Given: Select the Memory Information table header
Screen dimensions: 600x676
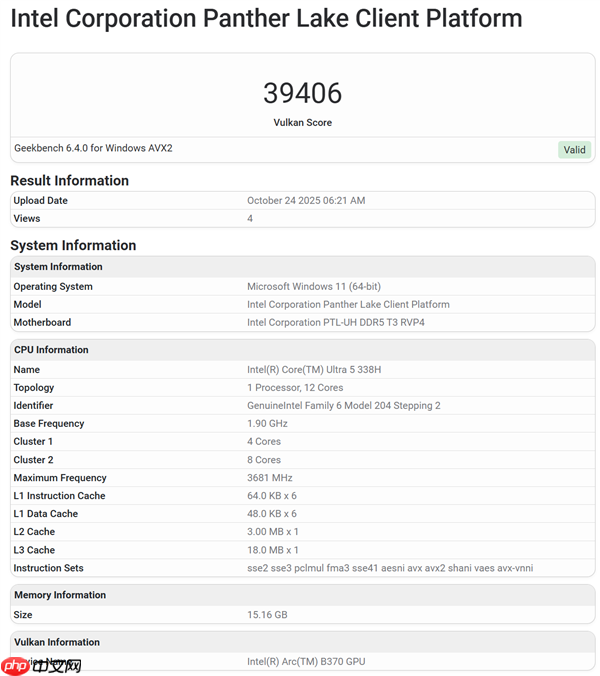Looking at the screenshot, I should (x=60, y=595).
